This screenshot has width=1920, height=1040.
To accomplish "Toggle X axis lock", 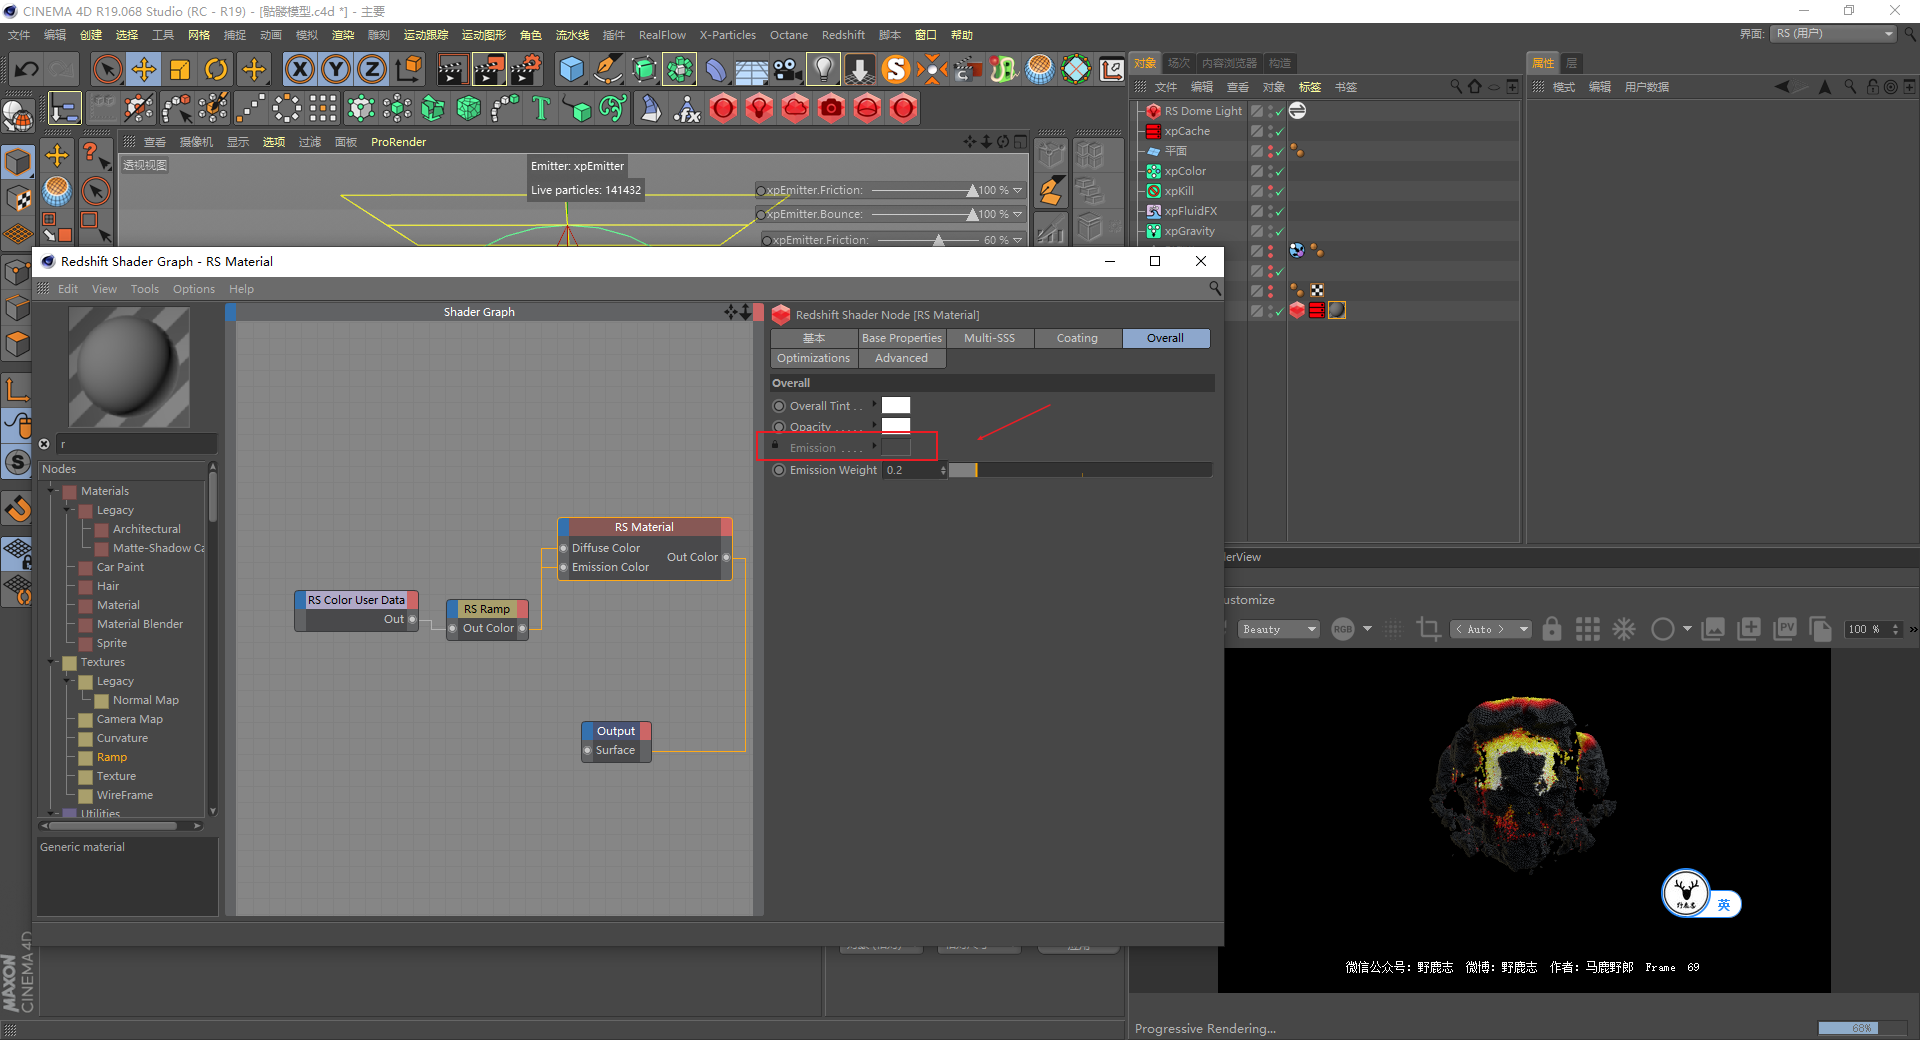I will point(299,69).
